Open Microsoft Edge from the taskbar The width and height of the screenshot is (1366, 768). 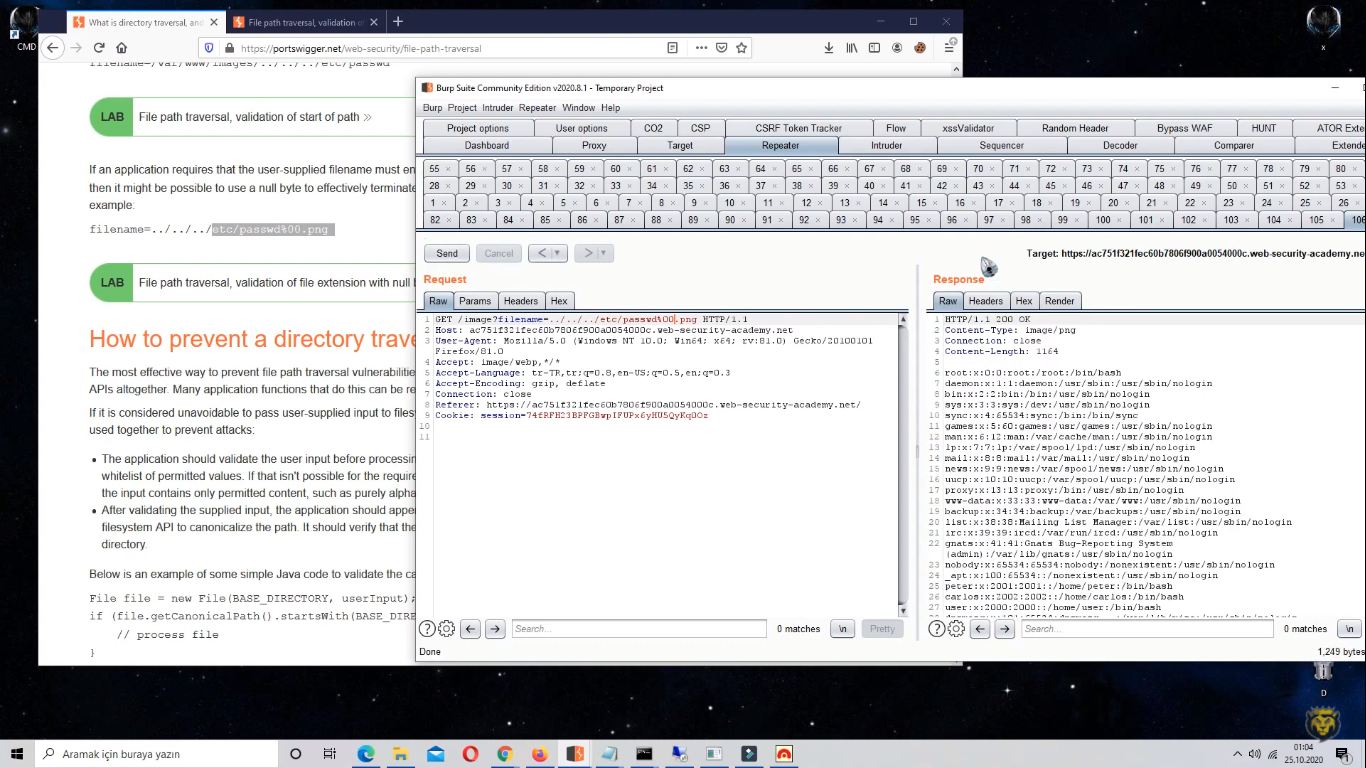click(x=365, y=753)
